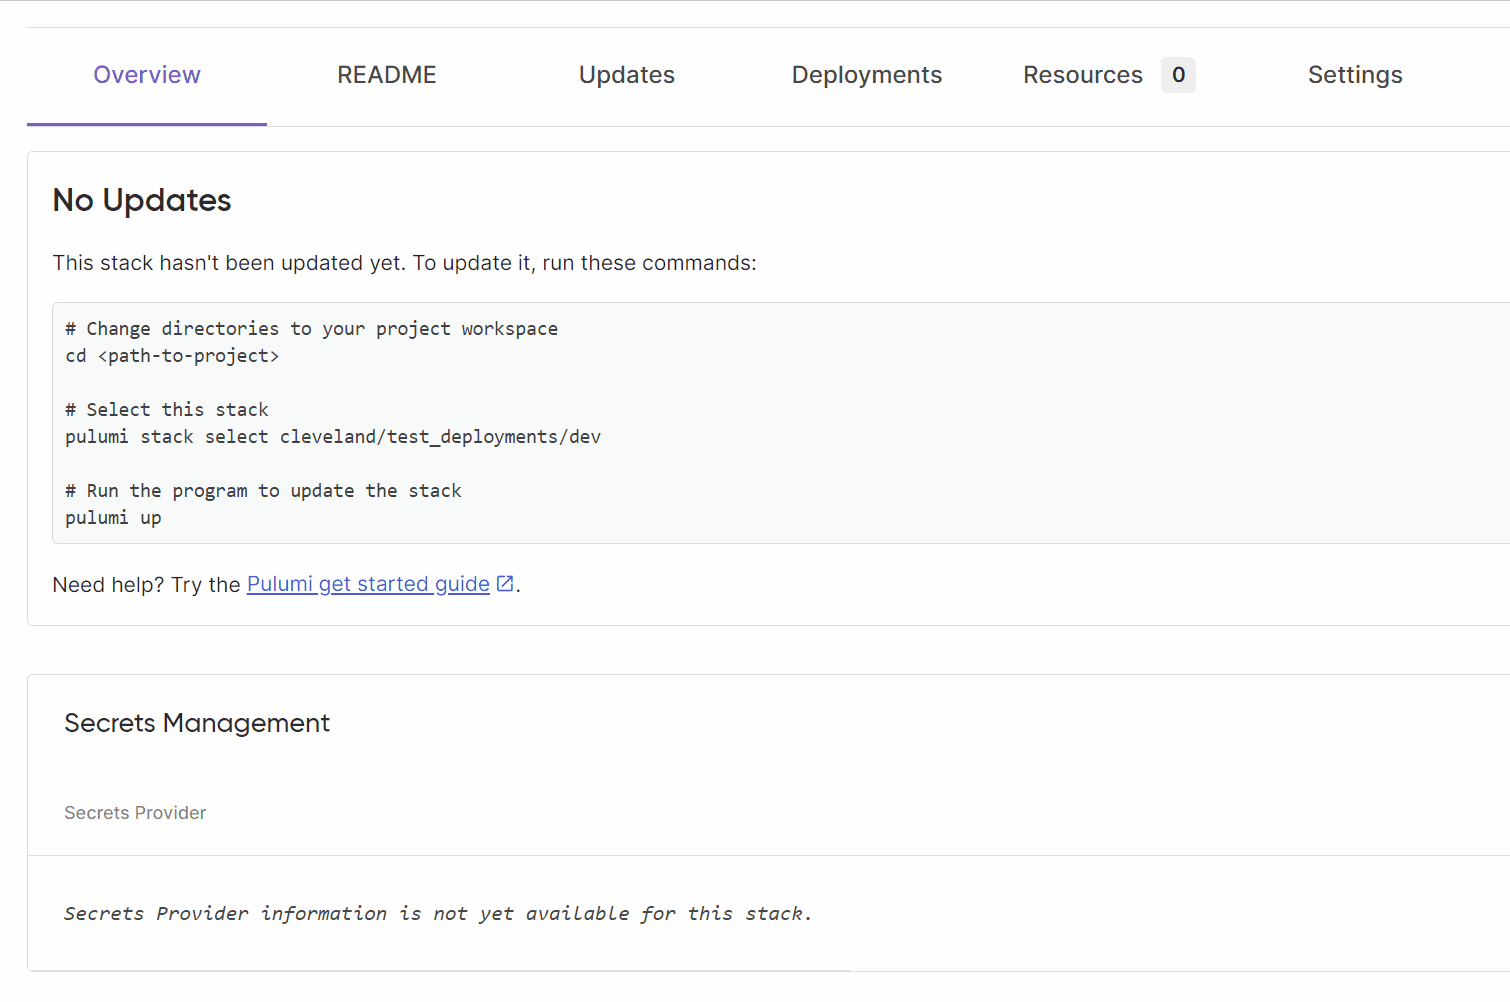Image resolution: width=1510 pixels, height=1002 pixels.
Task: Go to the Updates tab
Action: tap(627, 75)
